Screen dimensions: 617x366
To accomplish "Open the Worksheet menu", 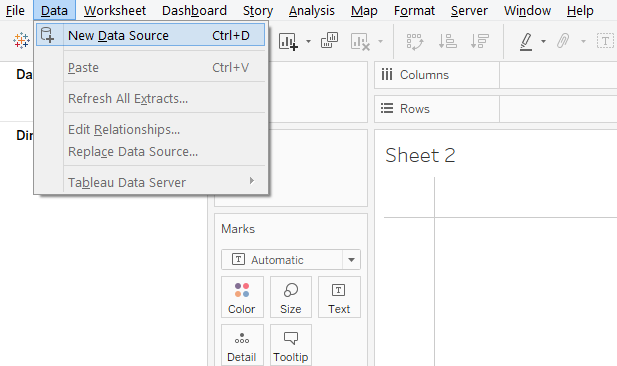I will pyautogui.click(x=115, y=11).
